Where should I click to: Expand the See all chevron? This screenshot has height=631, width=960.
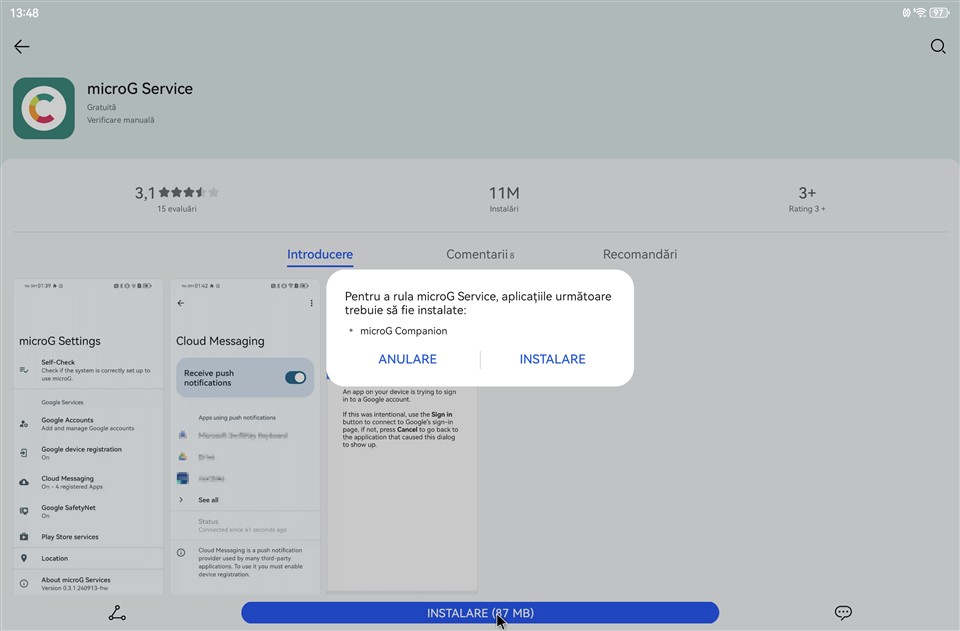(x=181, y=500)
